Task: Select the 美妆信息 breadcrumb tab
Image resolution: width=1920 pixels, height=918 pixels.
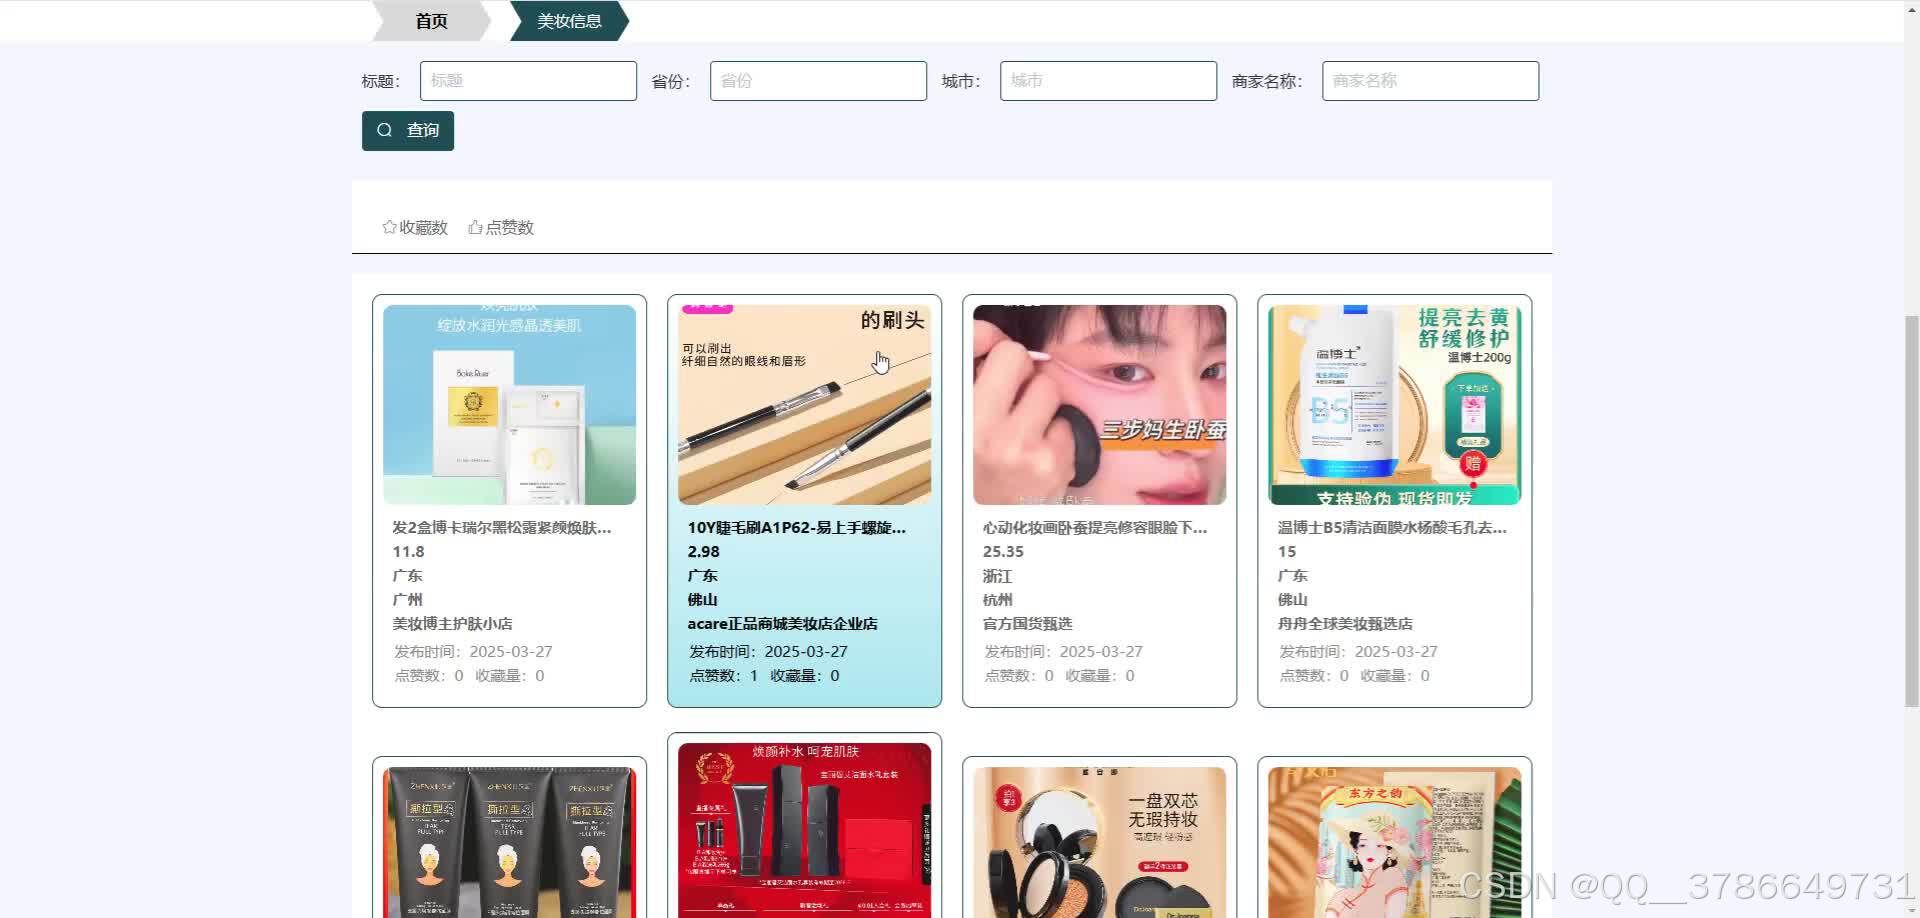Action: pyautogui.click(x=570, y=20)
